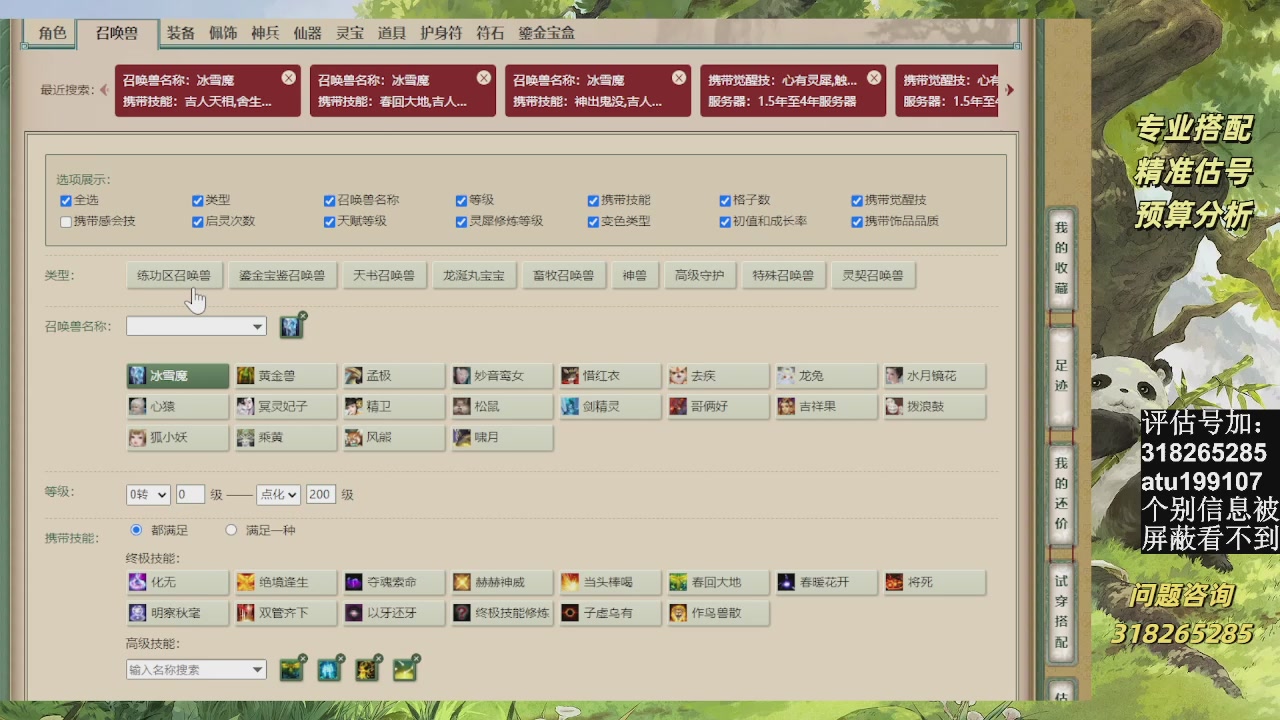
Task: Click the 鎏金宝鉴召唤兽 type button
Action: click(x=282, y=275)
